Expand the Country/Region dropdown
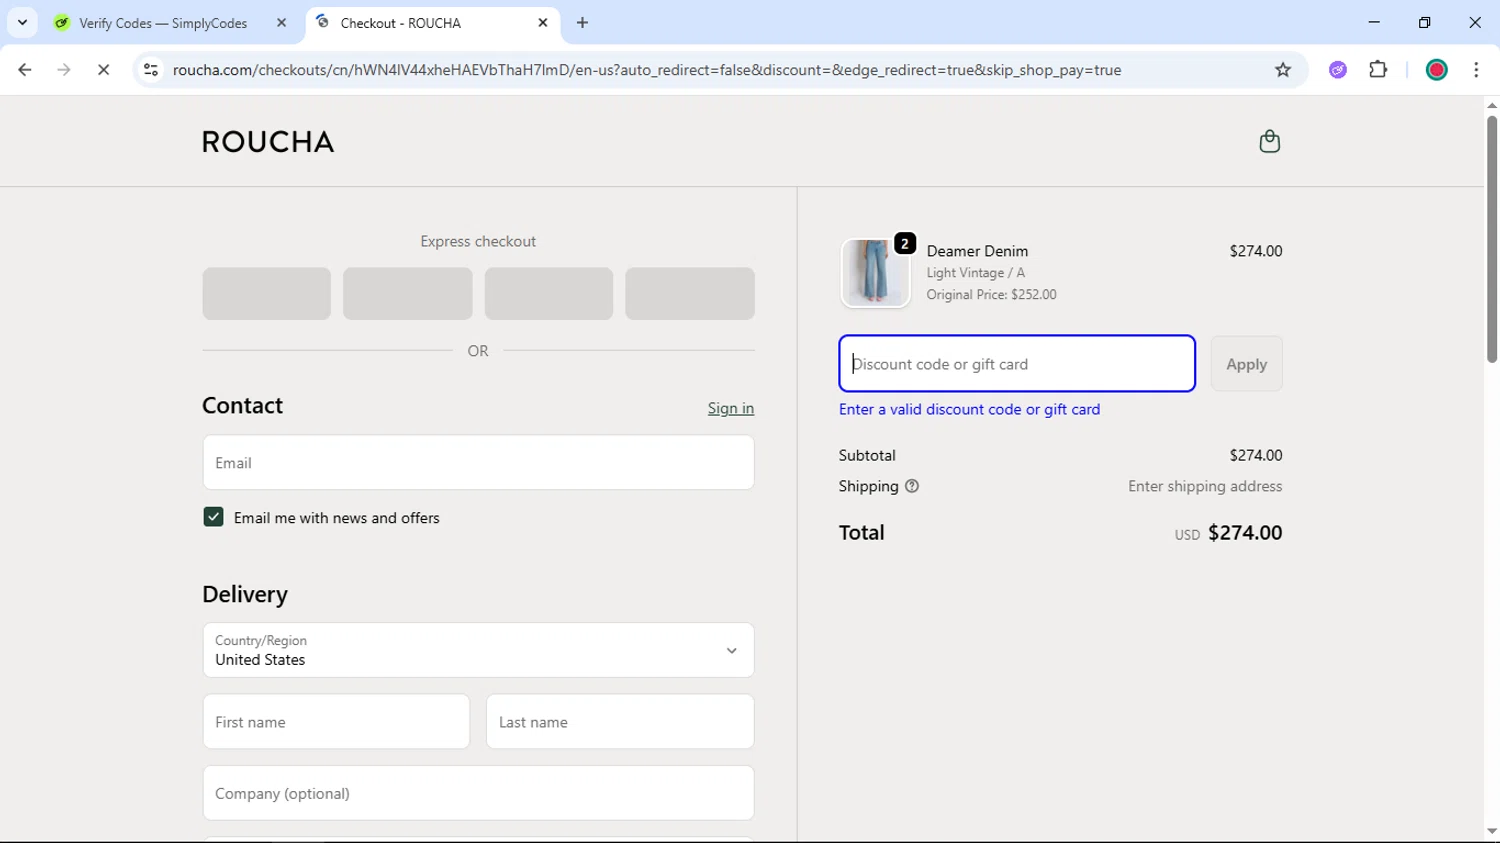 pyautogui.click(x=478, y=650)
